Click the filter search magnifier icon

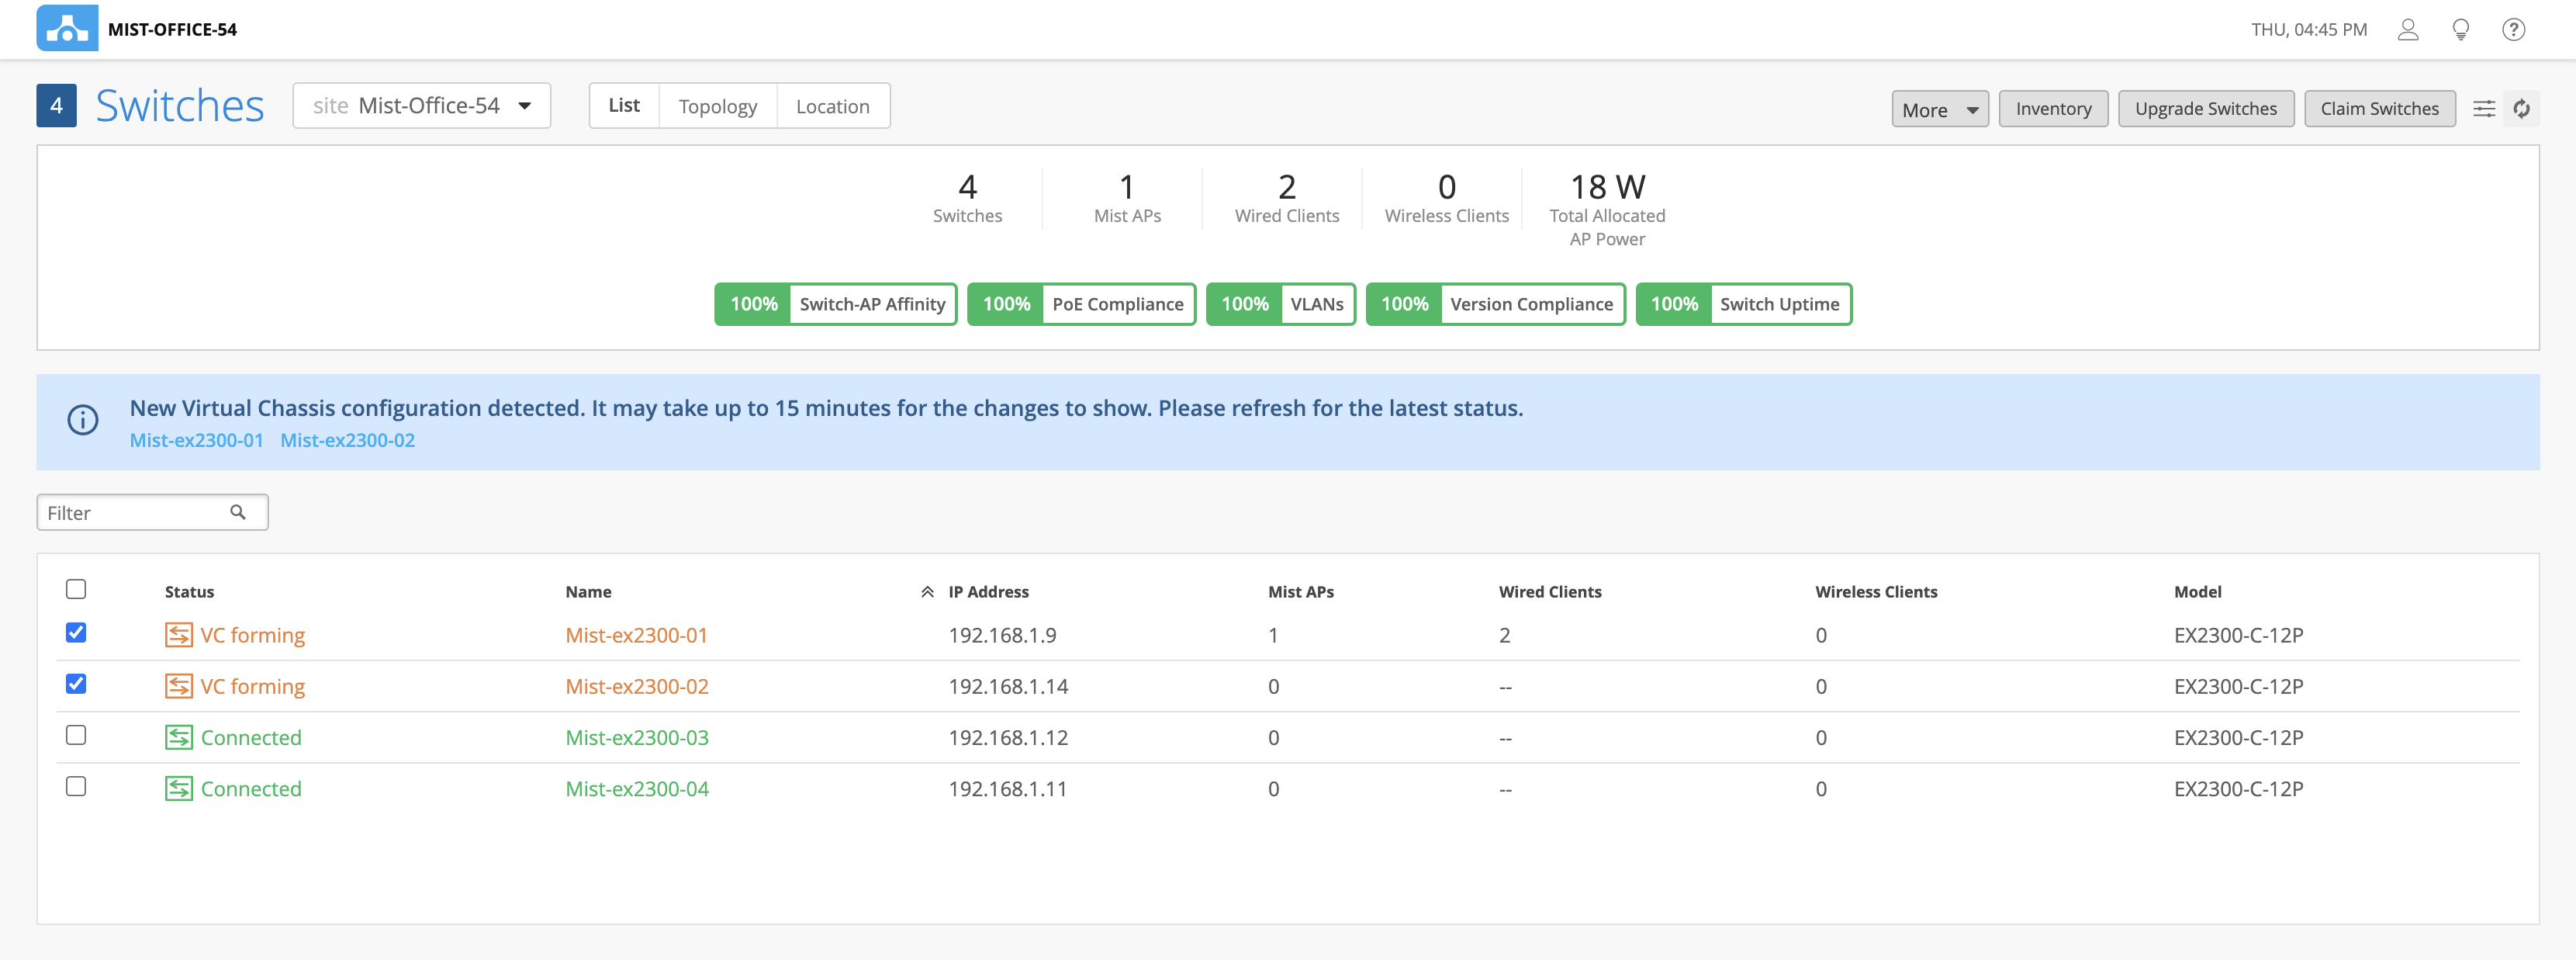(x=238, y=512)
